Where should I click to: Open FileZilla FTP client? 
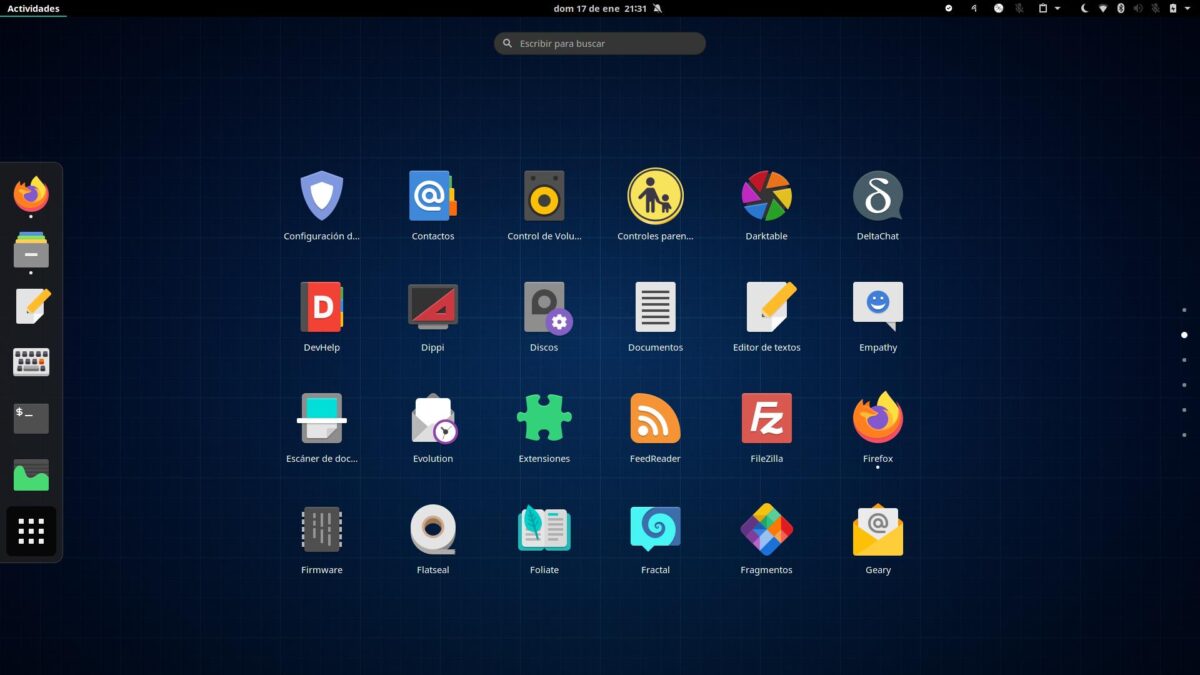766,418
